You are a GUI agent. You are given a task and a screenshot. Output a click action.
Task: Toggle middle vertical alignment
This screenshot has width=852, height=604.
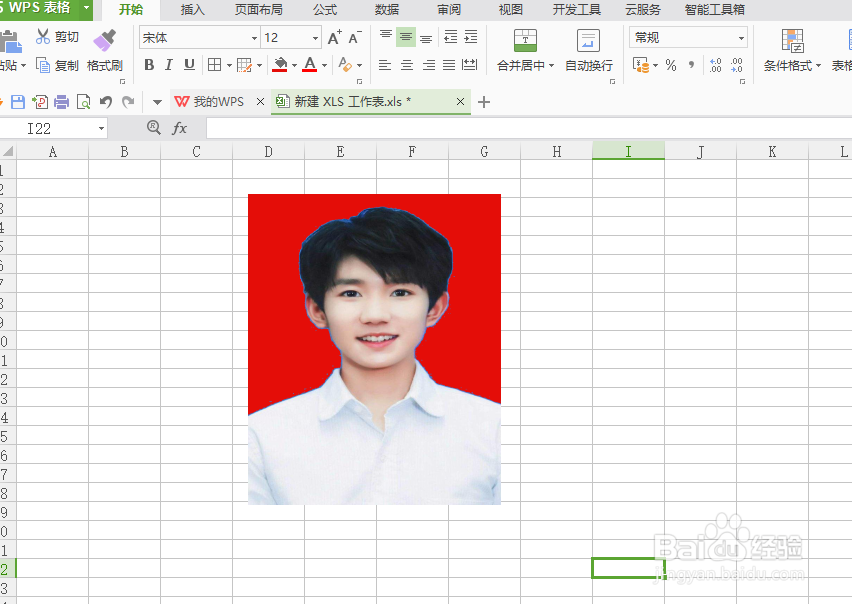point(406,37)
